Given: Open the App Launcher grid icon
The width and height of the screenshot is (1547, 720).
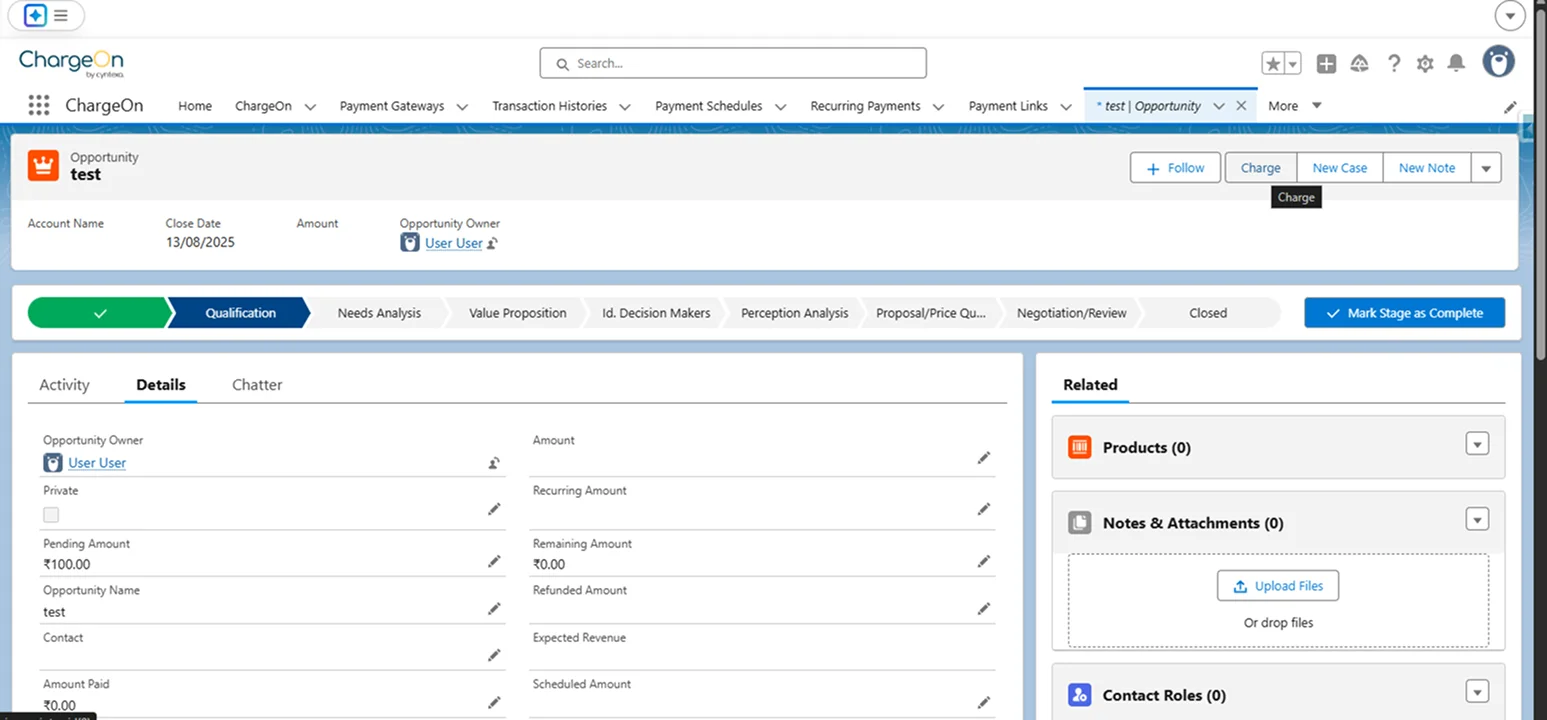Looking at the screenshot, I should click(39, 106).
